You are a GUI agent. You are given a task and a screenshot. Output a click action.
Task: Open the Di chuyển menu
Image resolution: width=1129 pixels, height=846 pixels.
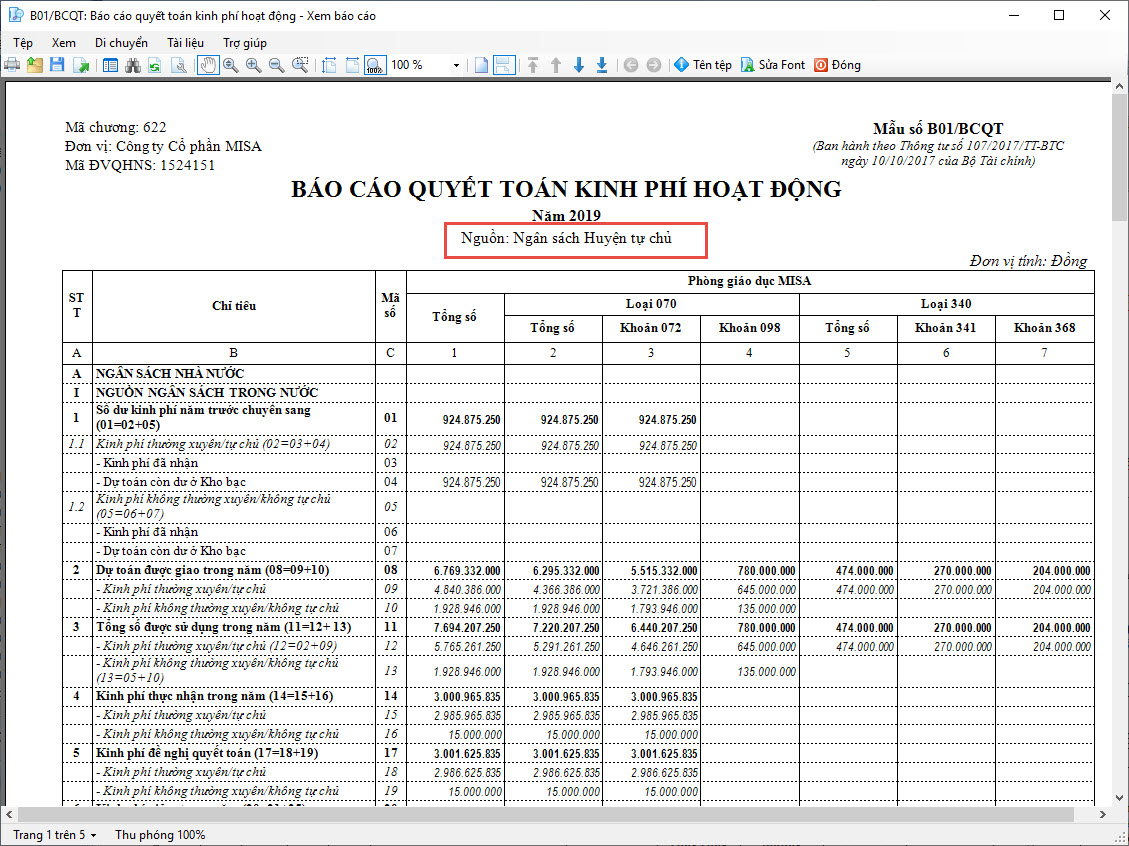point(121,43)
